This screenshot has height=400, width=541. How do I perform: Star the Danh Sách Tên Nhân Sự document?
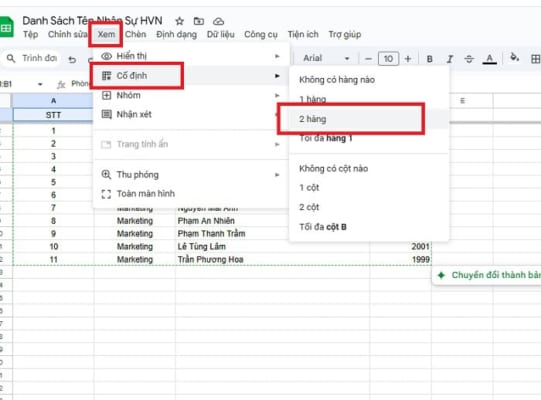[x=179, y=21]
